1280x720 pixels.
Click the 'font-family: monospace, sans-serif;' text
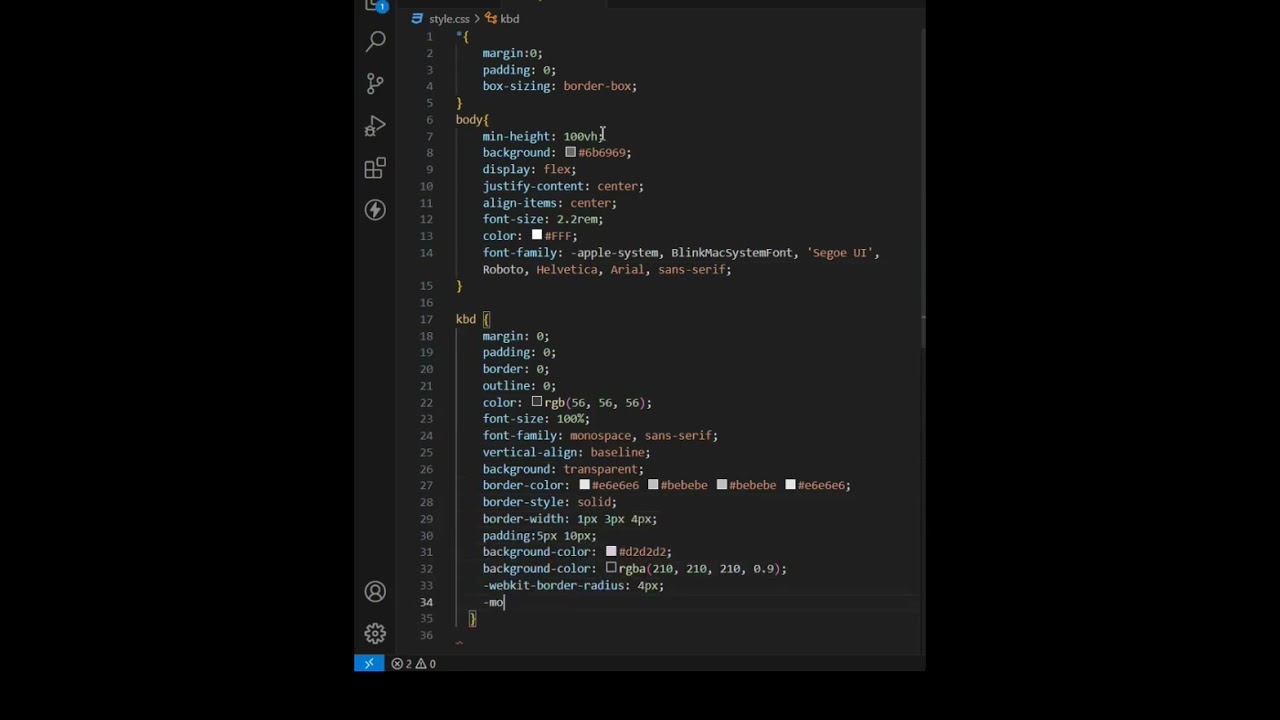(x=600, y=436)
